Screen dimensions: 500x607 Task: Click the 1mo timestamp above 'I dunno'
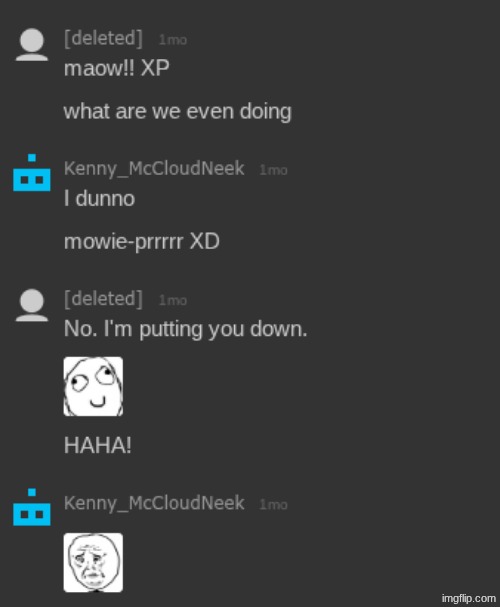tap(273, 170)
